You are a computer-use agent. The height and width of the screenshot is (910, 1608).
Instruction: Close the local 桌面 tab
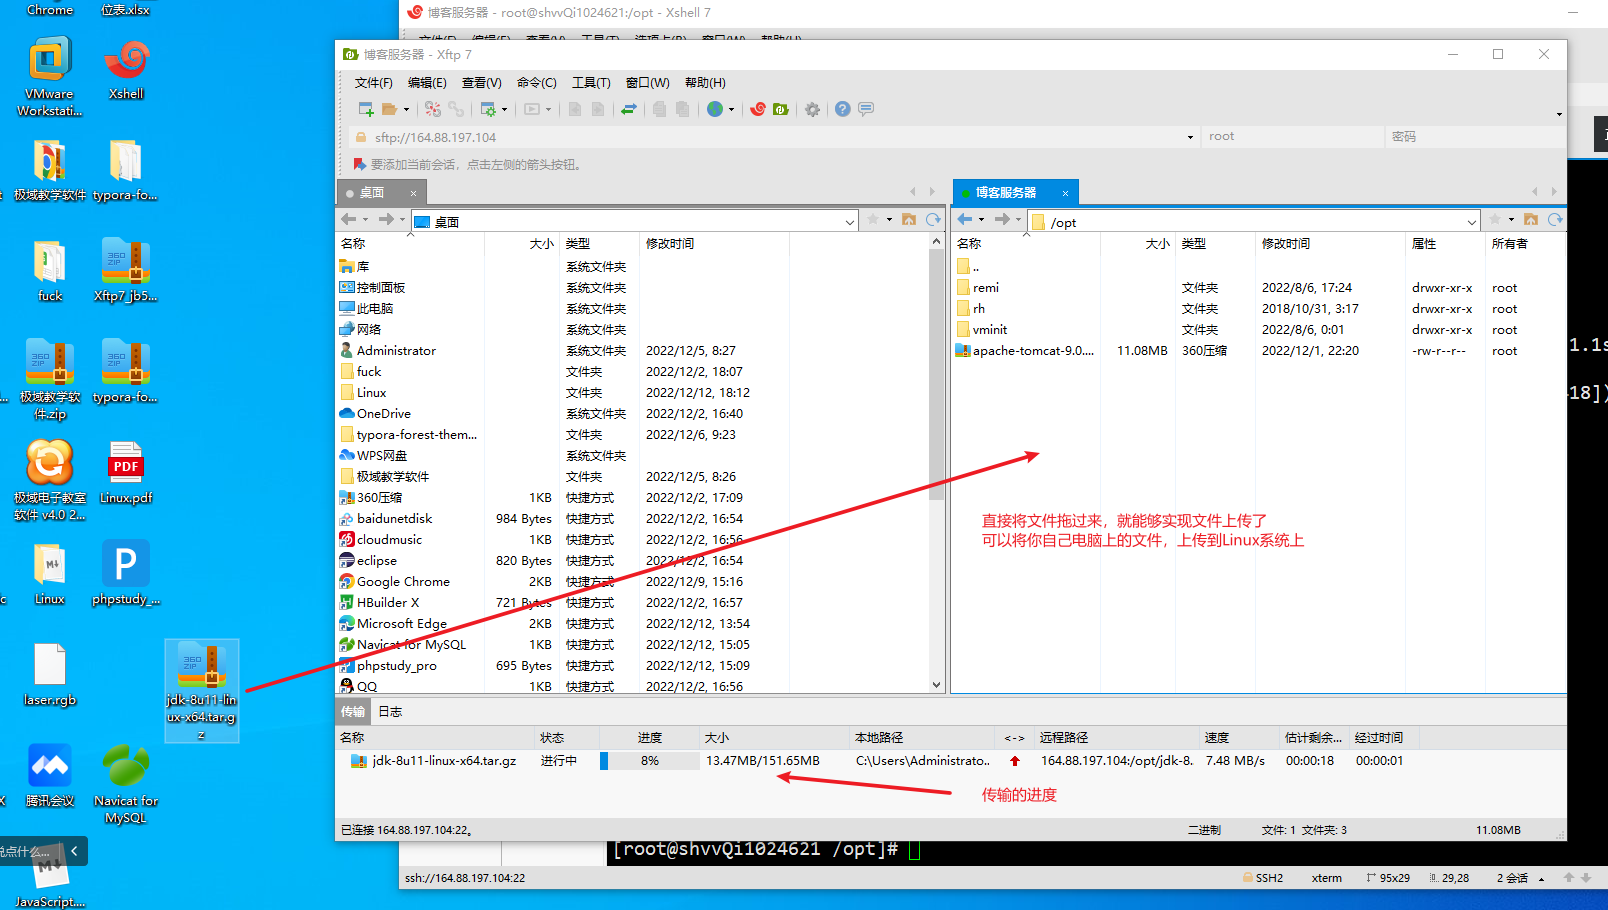point(413,193)
